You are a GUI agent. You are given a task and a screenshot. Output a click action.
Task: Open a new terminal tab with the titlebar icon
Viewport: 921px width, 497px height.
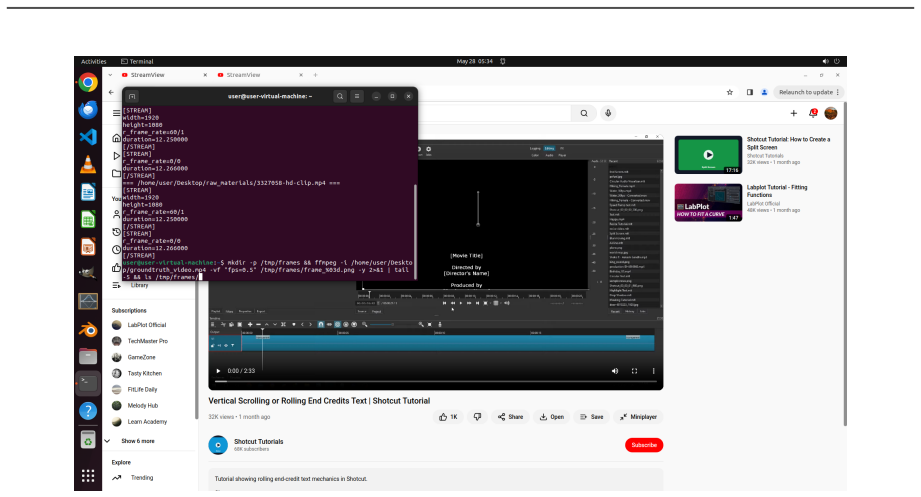click(132, 96)
